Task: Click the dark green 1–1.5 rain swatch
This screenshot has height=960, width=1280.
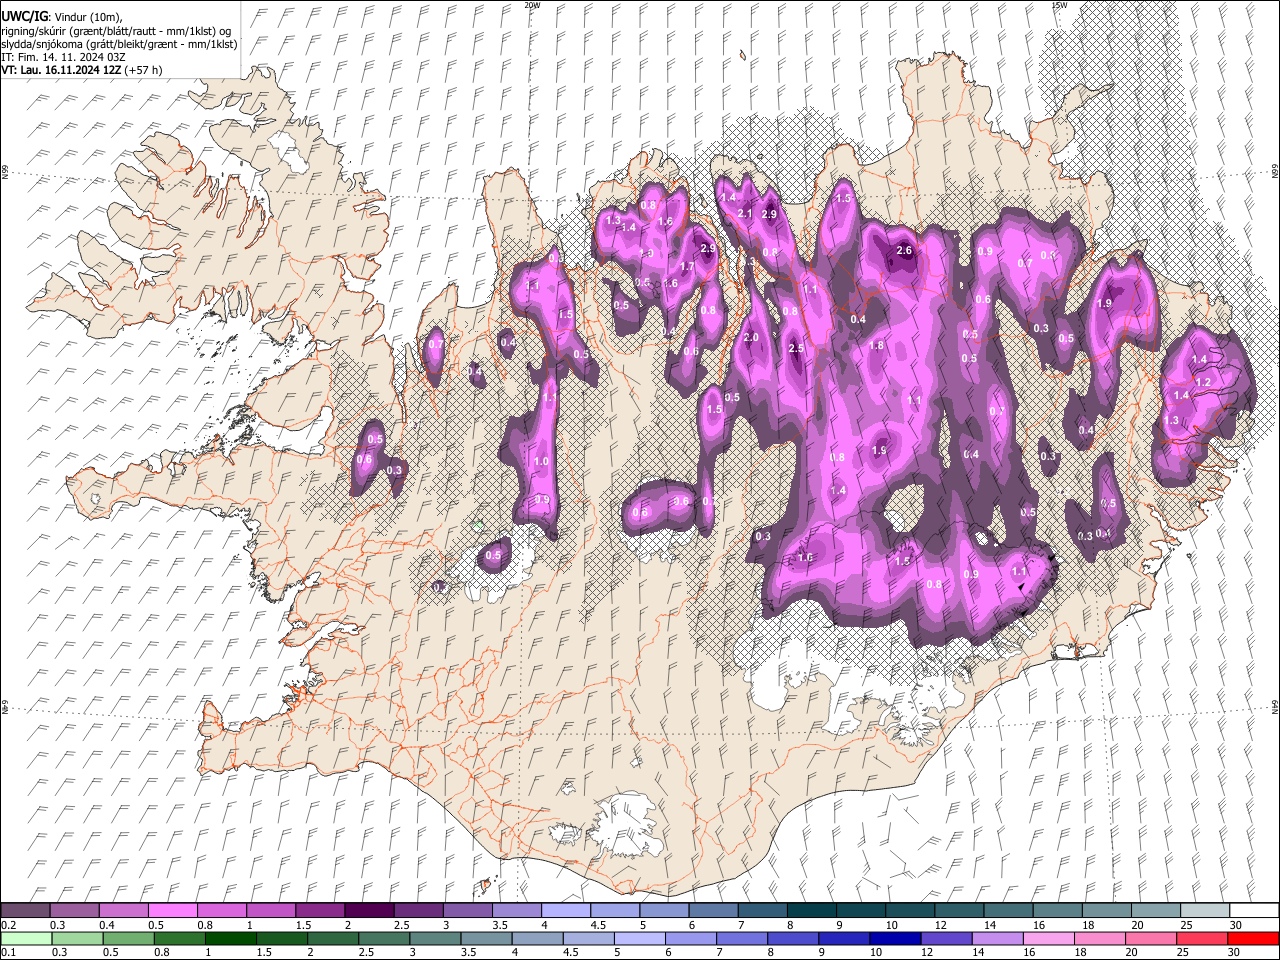Action: (231, 938)
